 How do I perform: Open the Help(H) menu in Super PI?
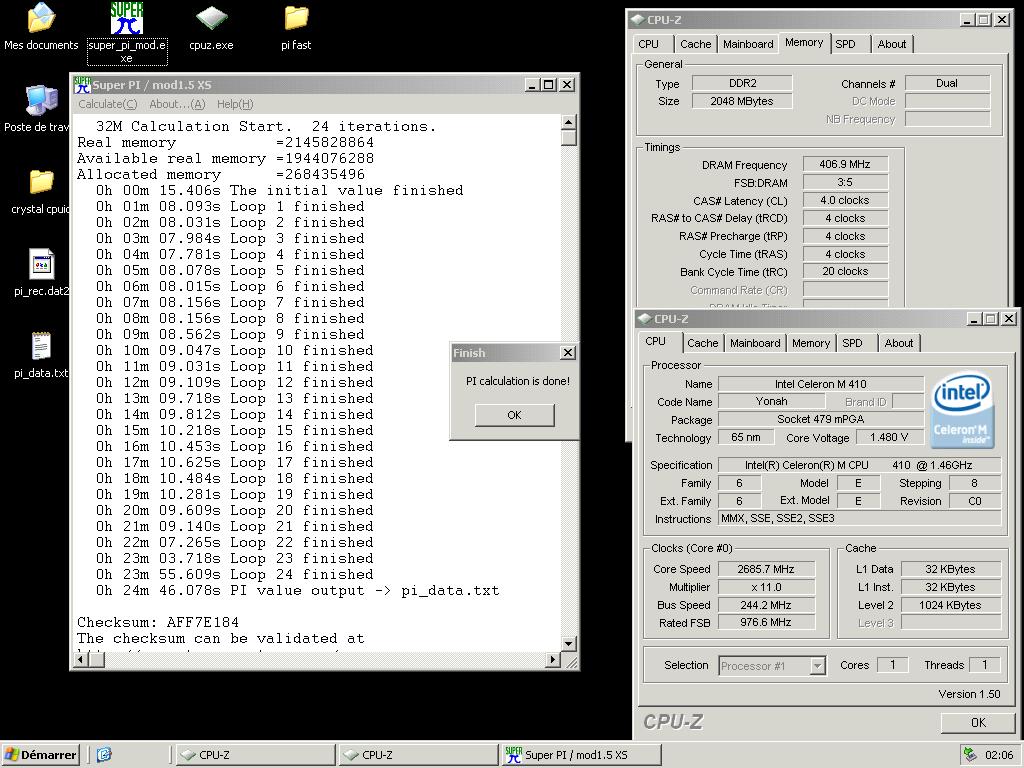[234, 104]
